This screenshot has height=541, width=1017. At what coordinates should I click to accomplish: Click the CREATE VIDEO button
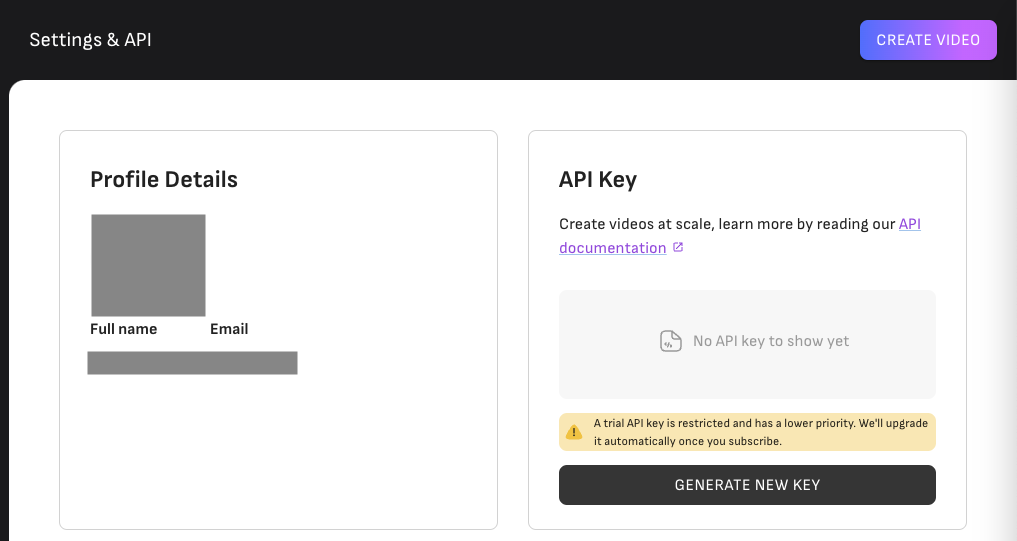coord(927,40)
